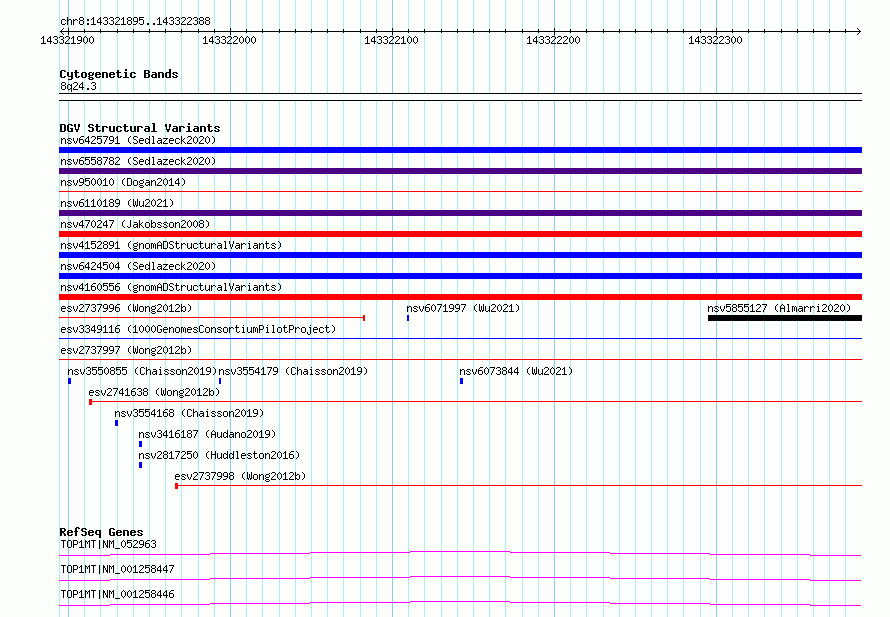Click ruler position 143322200

coord(553,40)
